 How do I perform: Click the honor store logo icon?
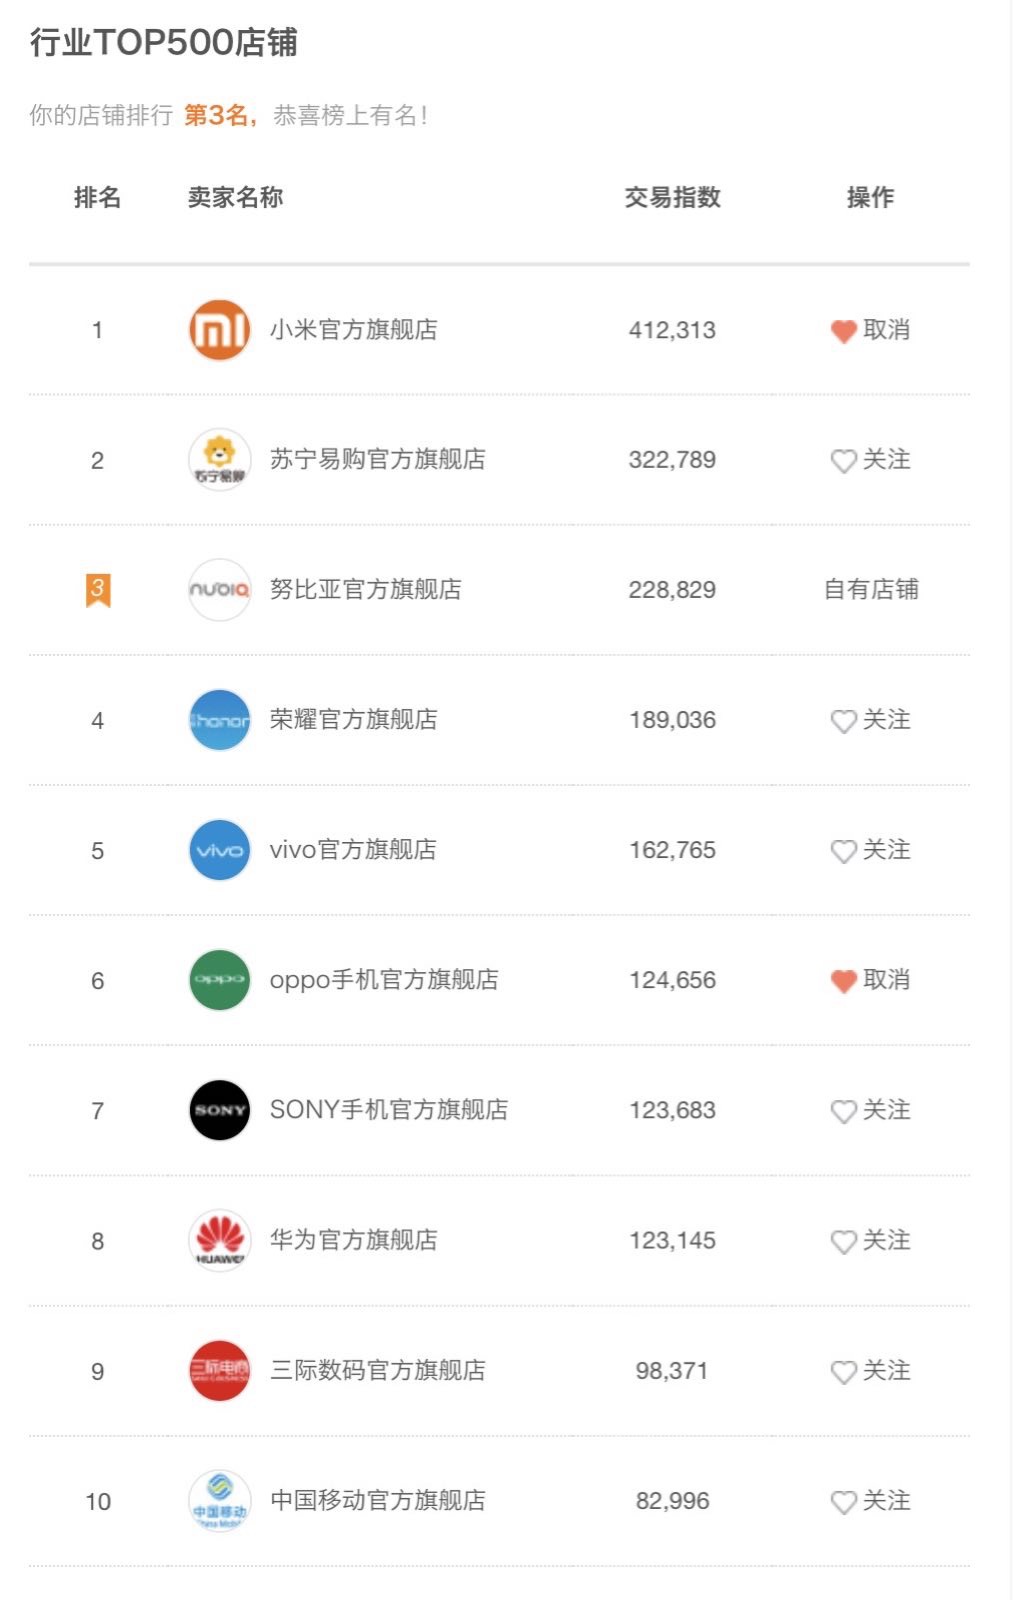coord(219,720)
